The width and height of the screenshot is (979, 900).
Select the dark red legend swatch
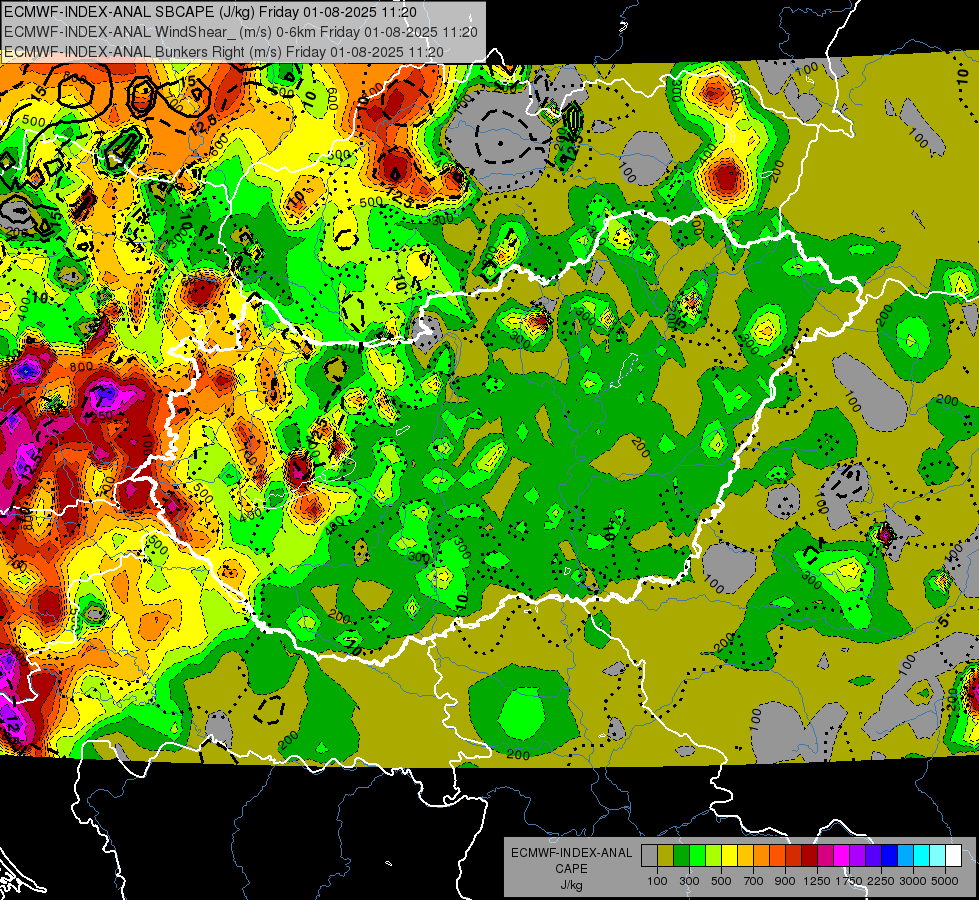[x=809, y=856]
